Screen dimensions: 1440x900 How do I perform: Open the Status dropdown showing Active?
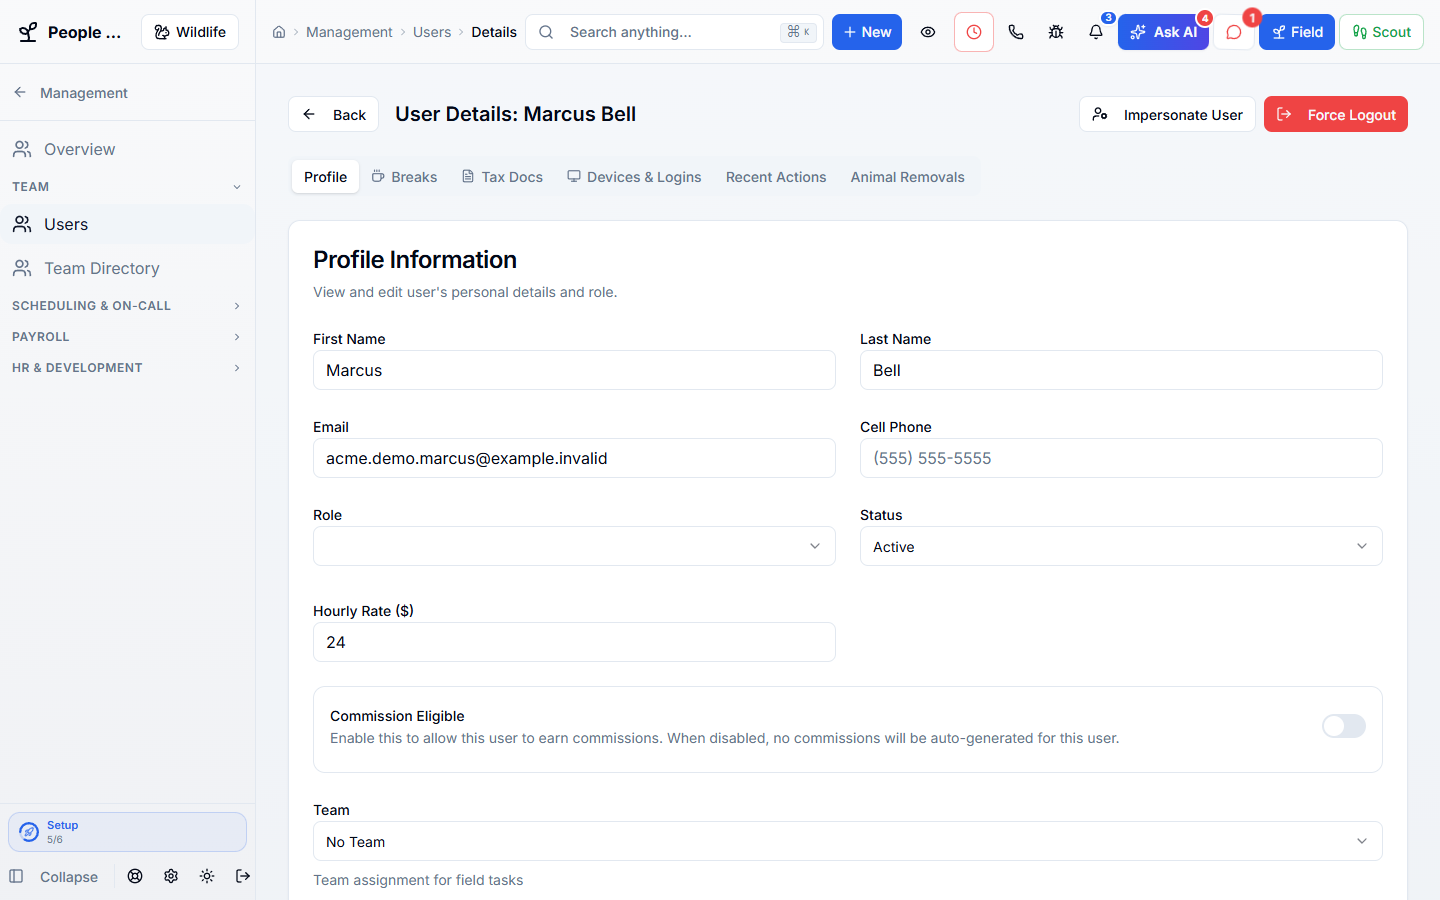click(x=1121, y=546)
